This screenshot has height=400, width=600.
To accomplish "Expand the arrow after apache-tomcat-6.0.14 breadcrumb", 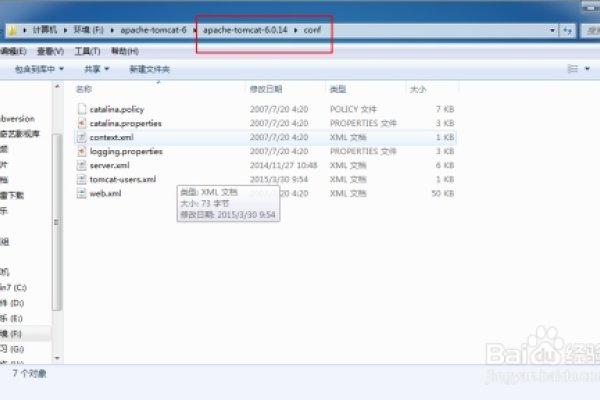I will point(295,30).
